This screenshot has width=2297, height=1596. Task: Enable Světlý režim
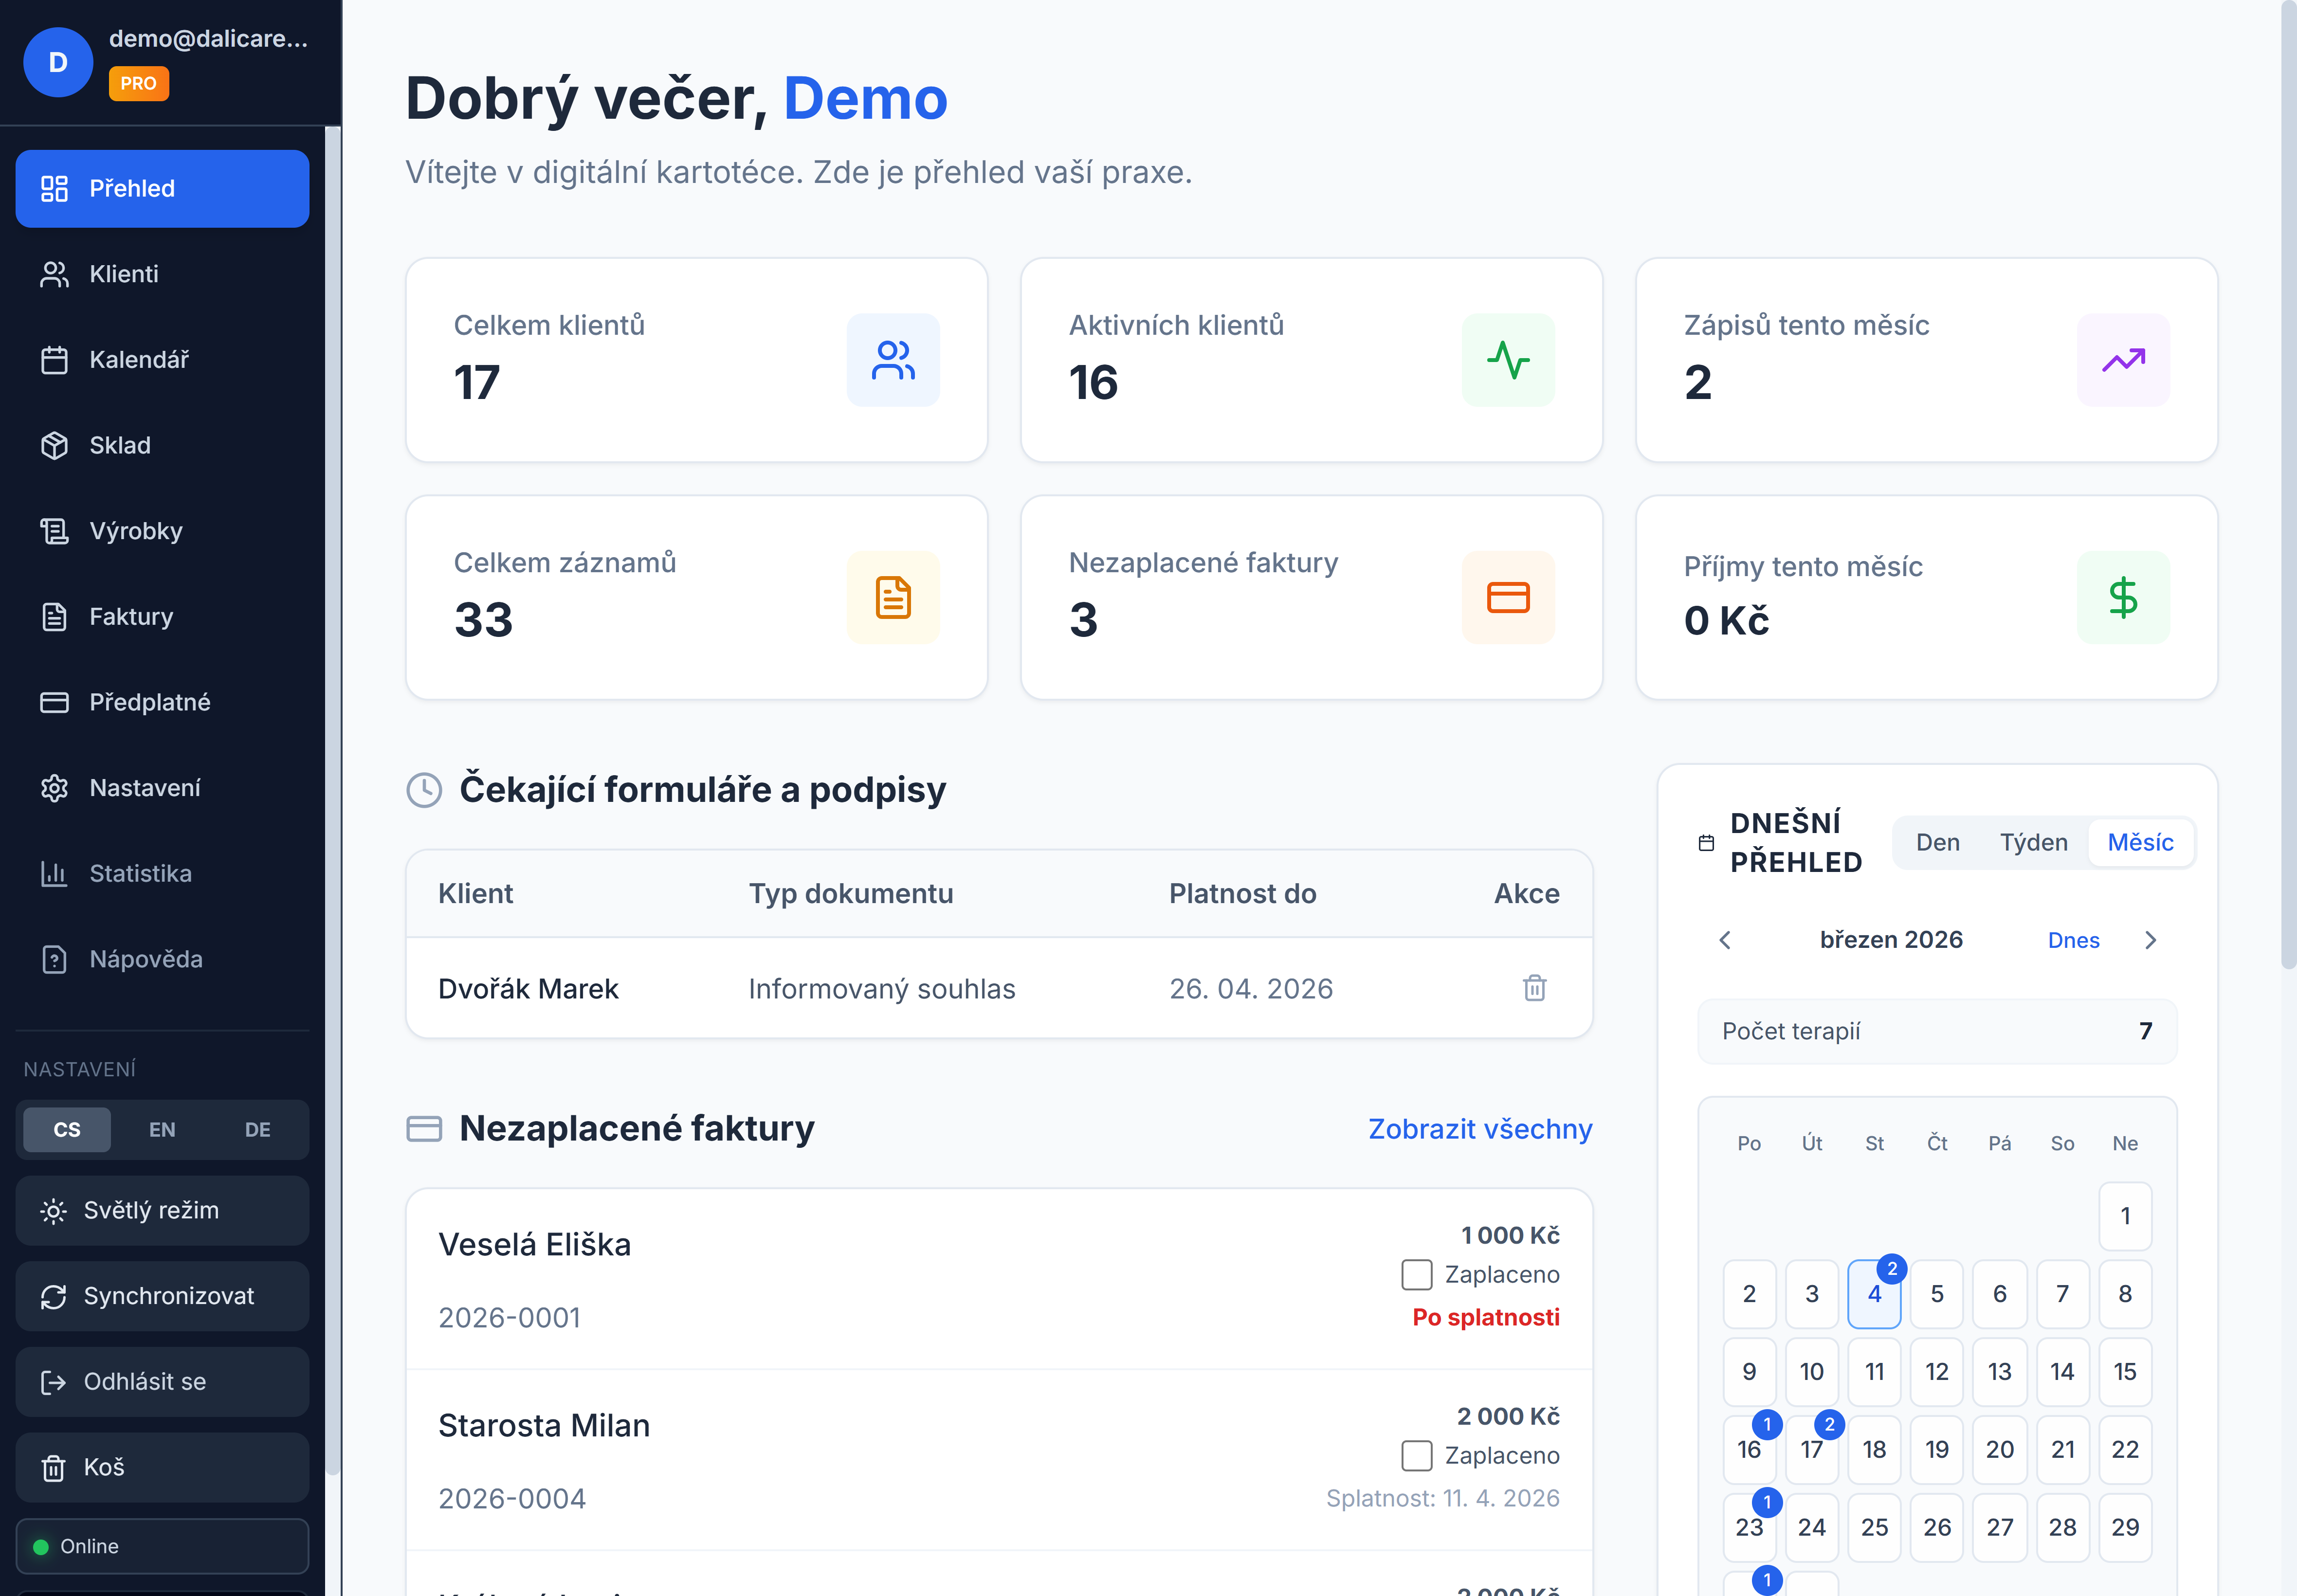click(x=151, y=1210)
